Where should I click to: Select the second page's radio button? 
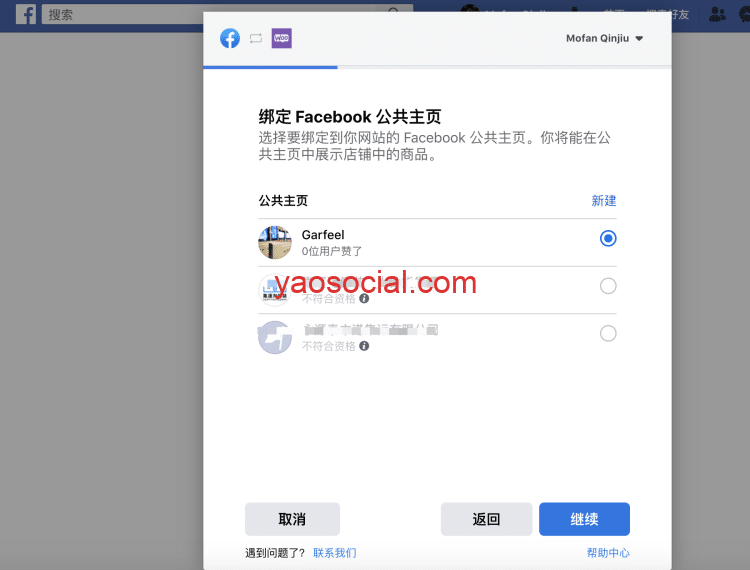pyautogui.click(x=608, y=286)
